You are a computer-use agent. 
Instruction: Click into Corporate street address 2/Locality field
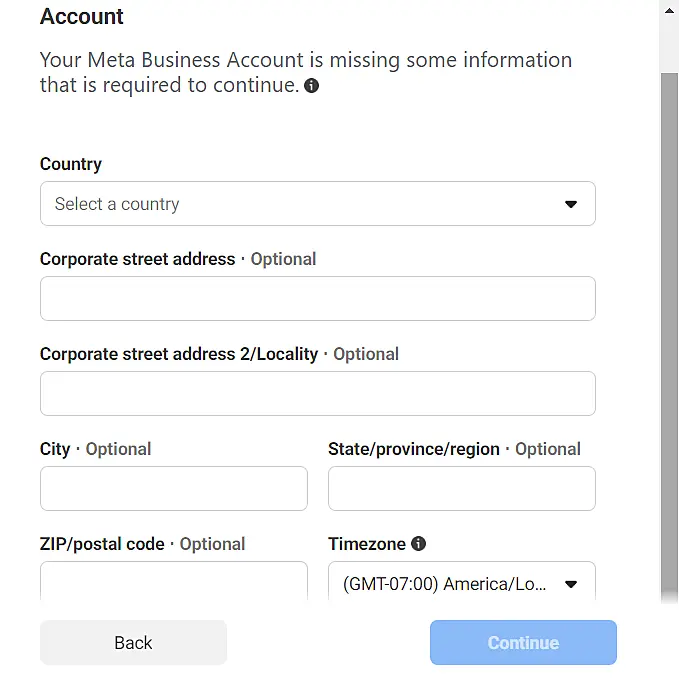pyautogui.click(x=317, y=394)
